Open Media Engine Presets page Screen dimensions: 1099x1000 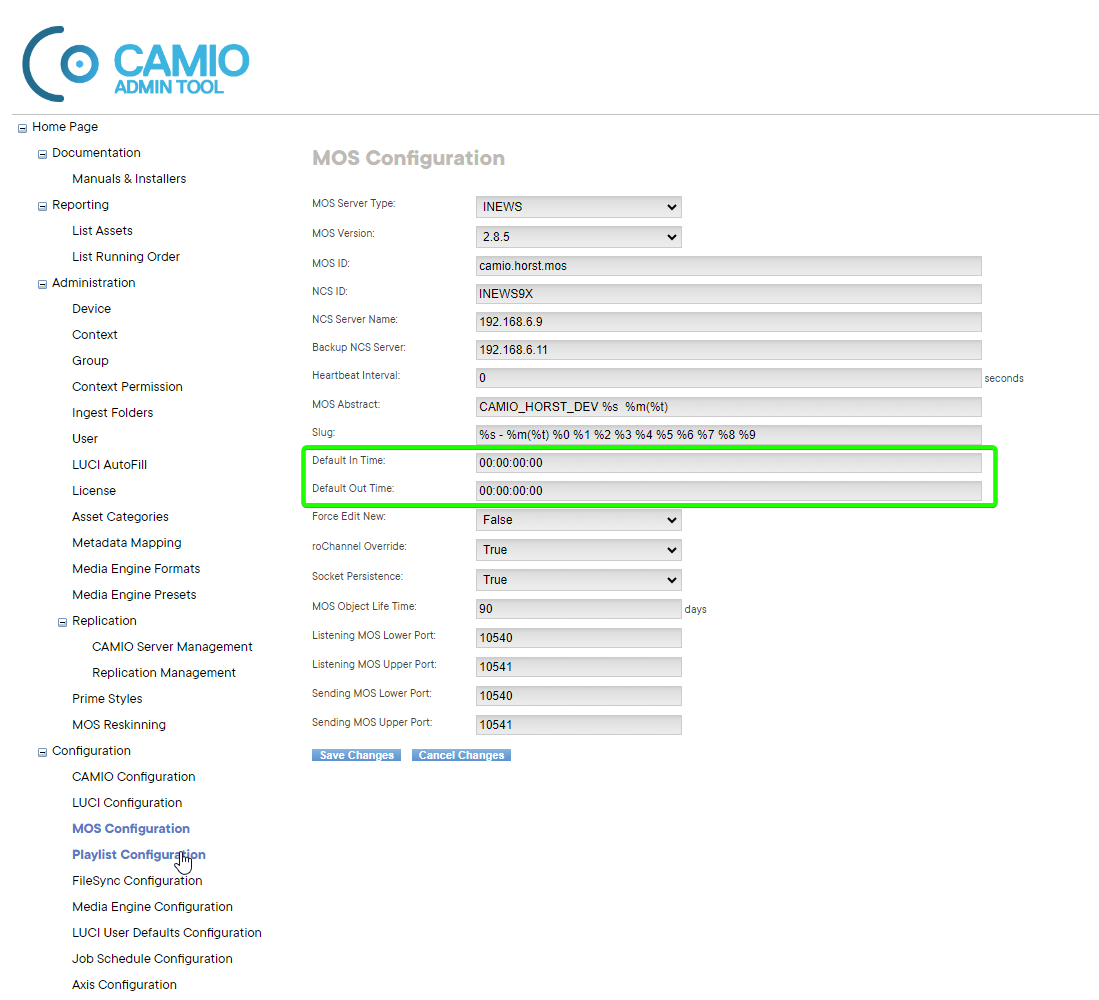coord(134,594)
